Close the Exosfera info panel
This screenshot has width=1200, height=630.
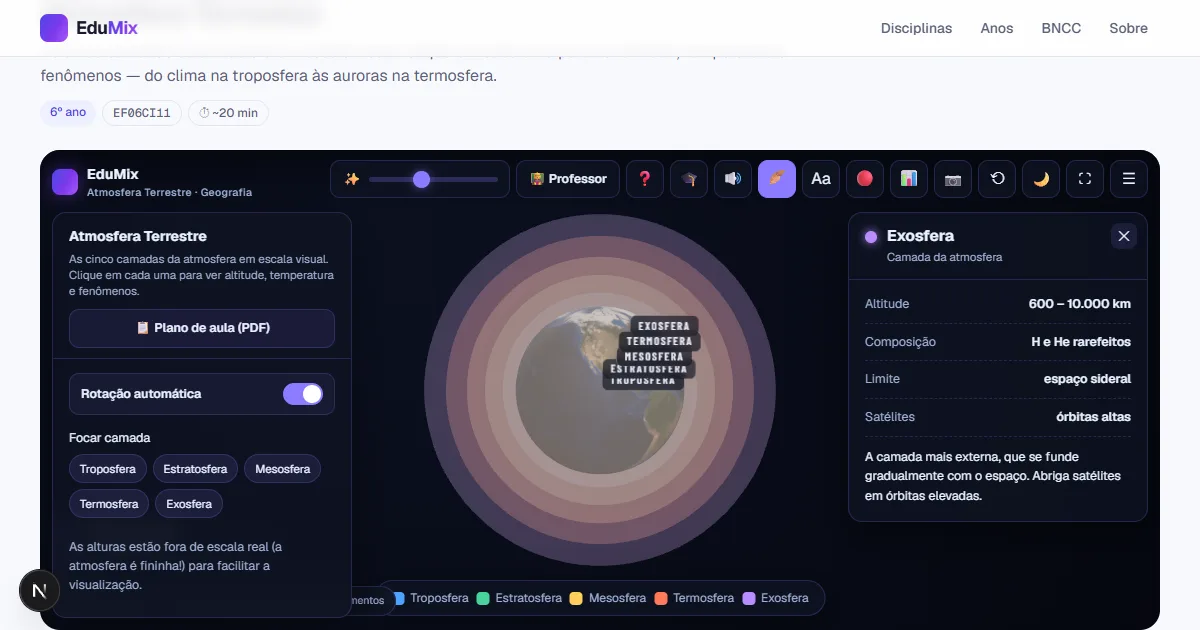coord(1124,236)
